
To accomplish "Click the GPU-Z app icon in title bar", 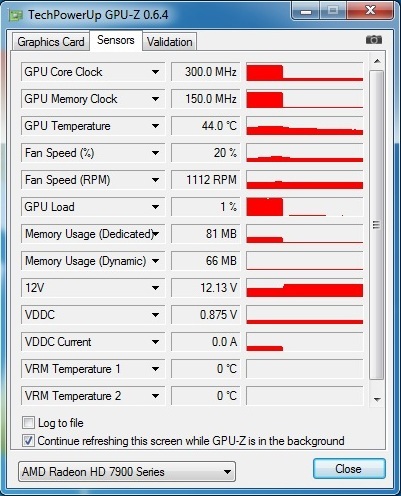I will tap(16, 15).
